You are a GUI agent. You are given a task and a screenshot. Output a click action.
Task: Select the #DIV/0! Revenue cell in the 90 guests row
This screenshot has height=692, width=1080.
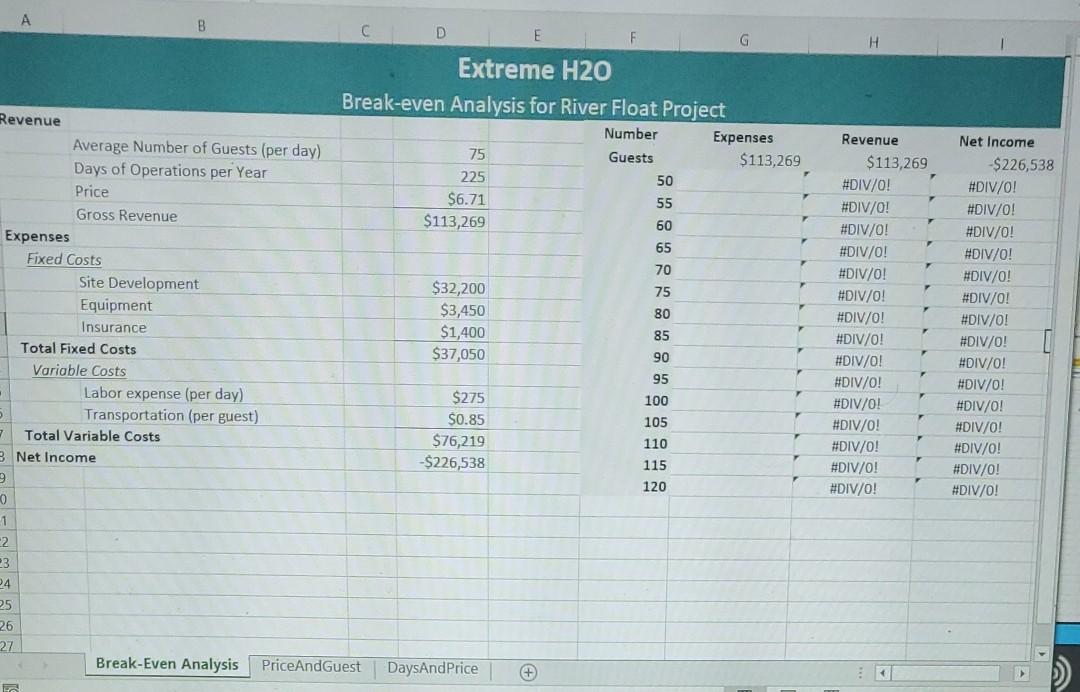[x=858, y=360]
